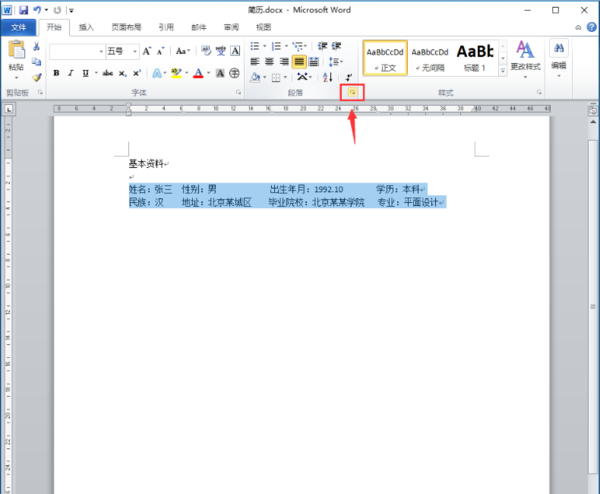The image size is (600, 494).
Task: Open the Paragraph dialog launcher
Action: [x=352, y=92]
